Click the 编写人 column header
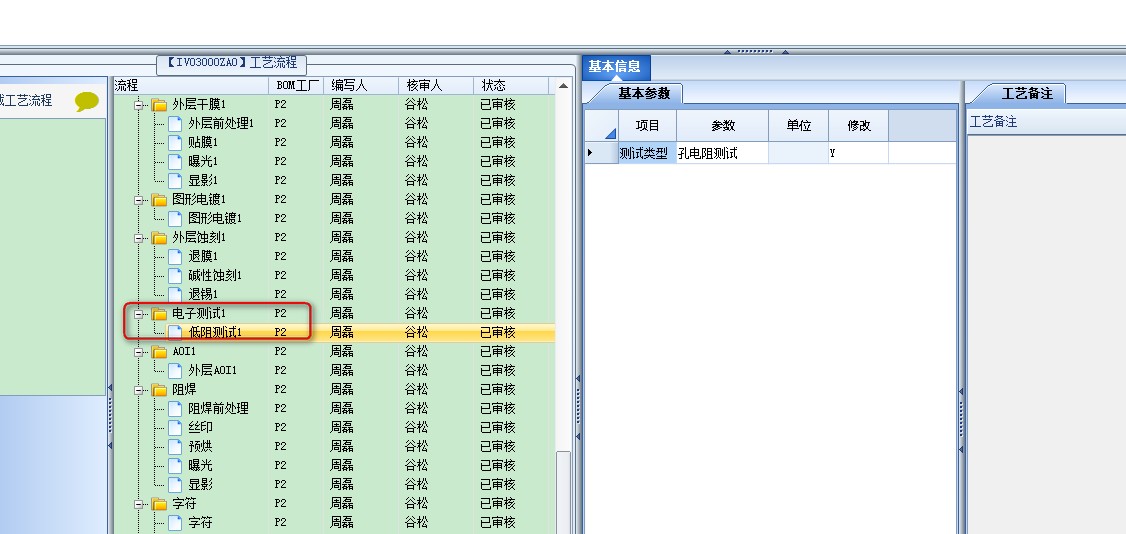This screenshot has height=534, width=1126. (361, 85)
